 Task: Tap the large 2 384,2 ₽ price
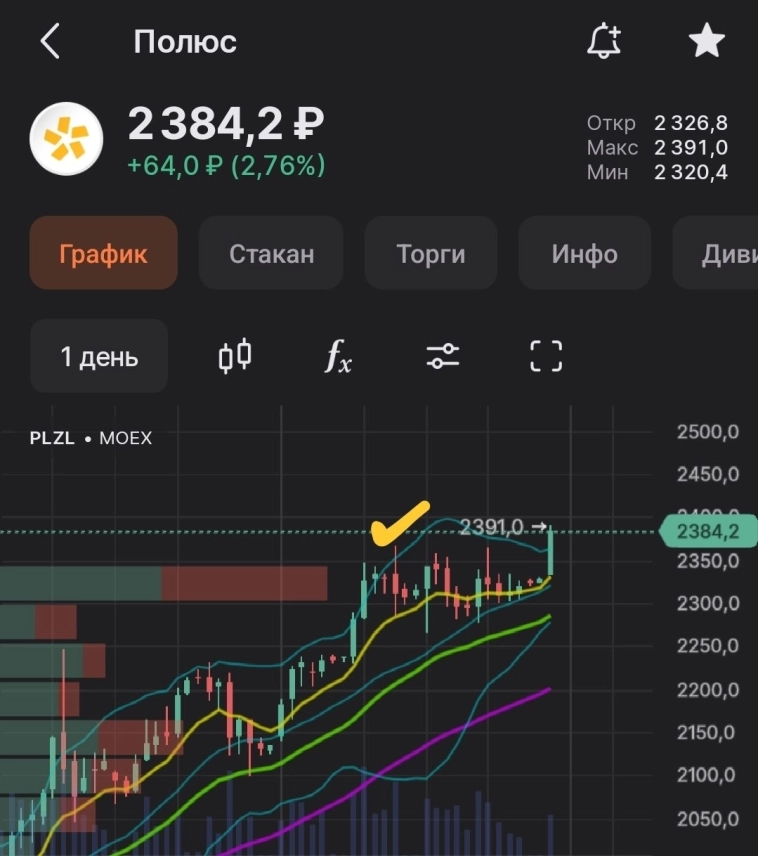[x=226, y=125]
